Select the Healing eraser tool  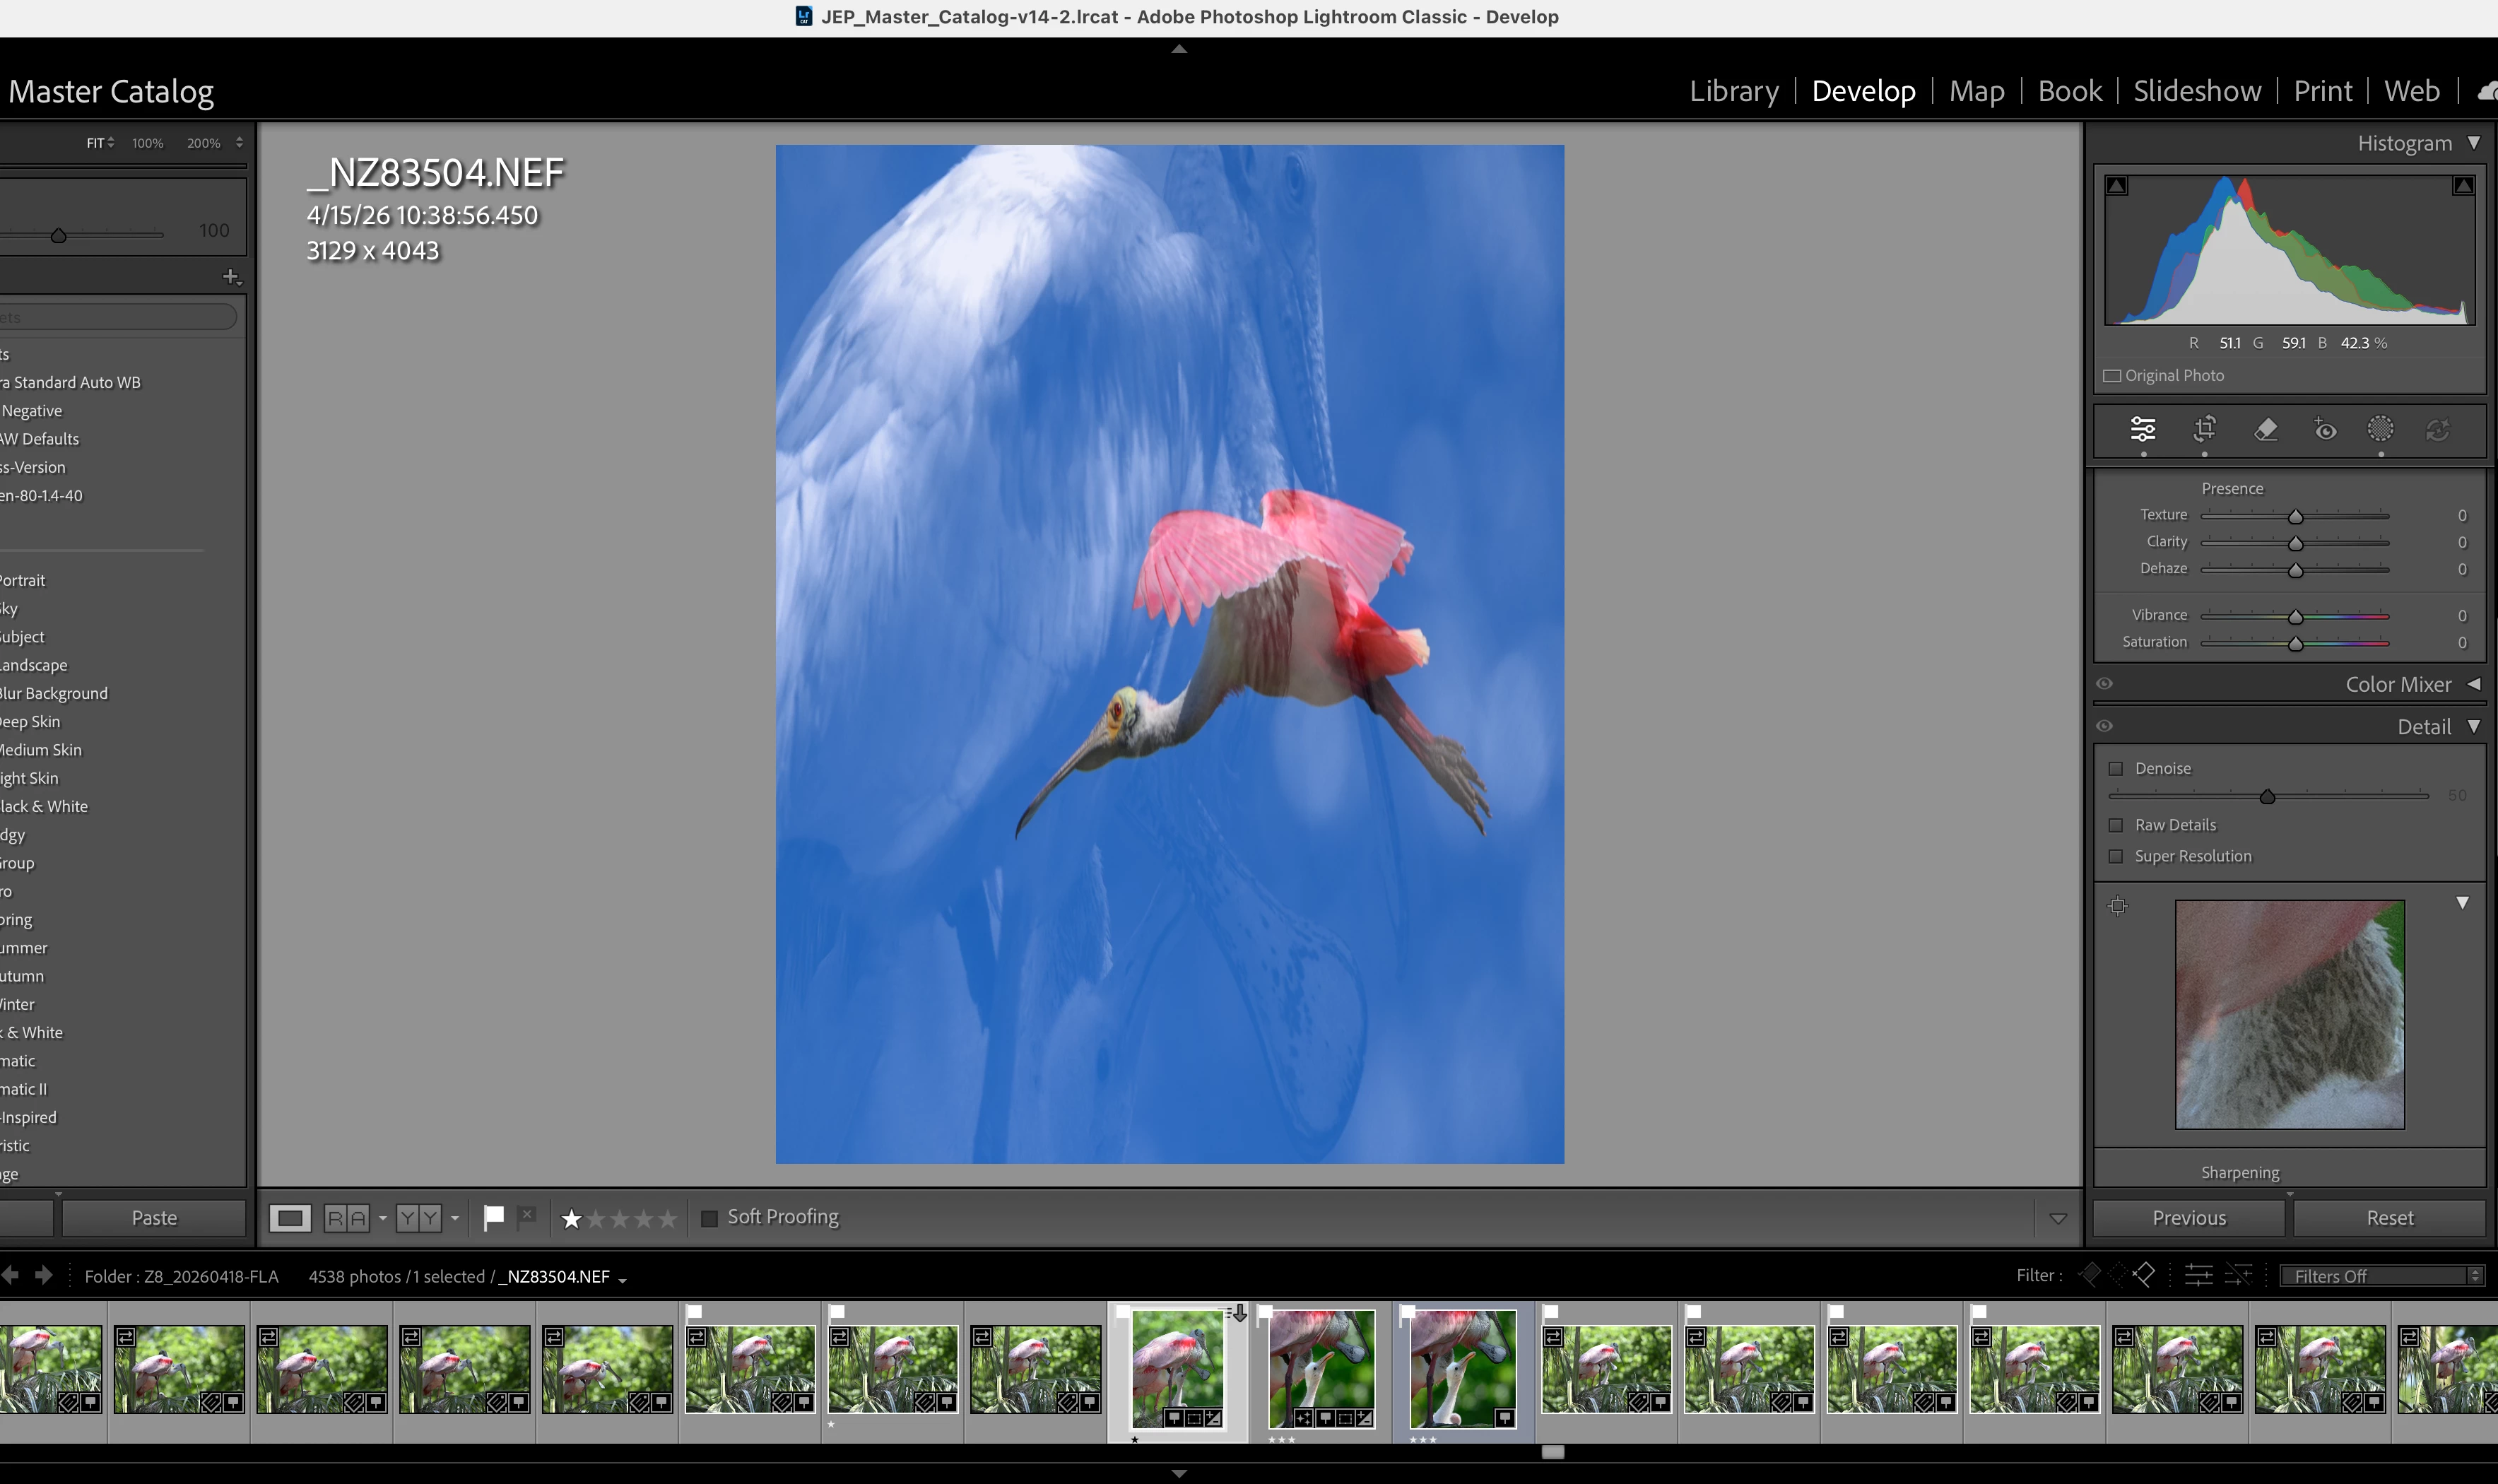click(x=2266, y=429)
